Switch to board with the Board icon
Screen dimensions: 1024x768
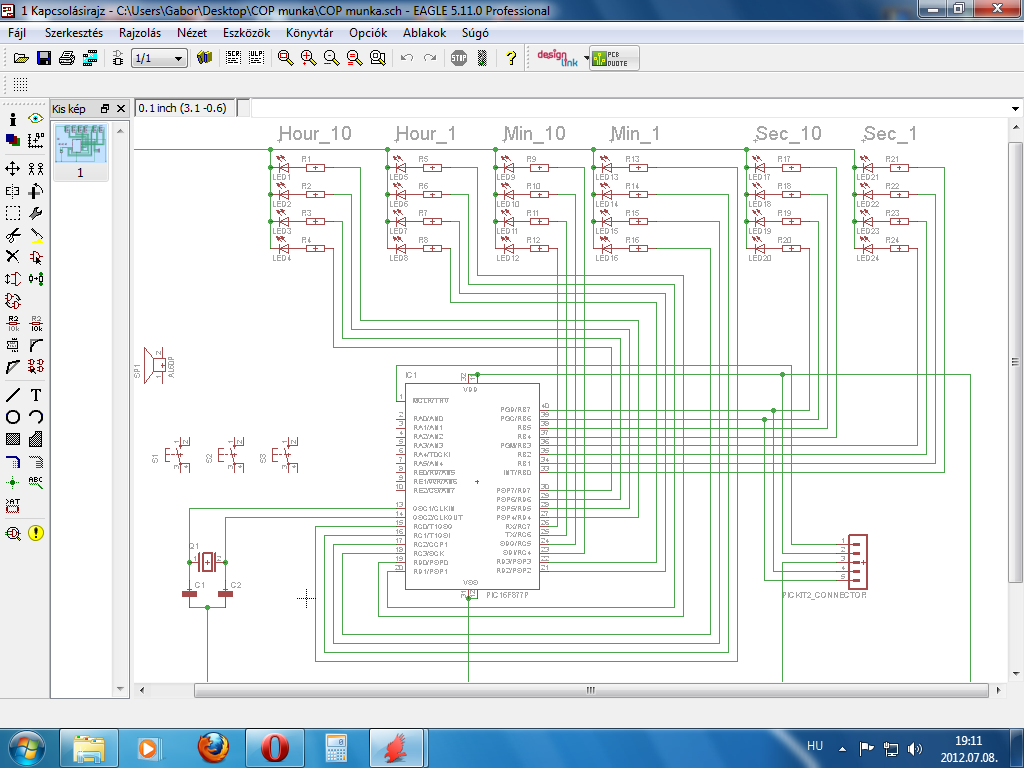[118, 58]
